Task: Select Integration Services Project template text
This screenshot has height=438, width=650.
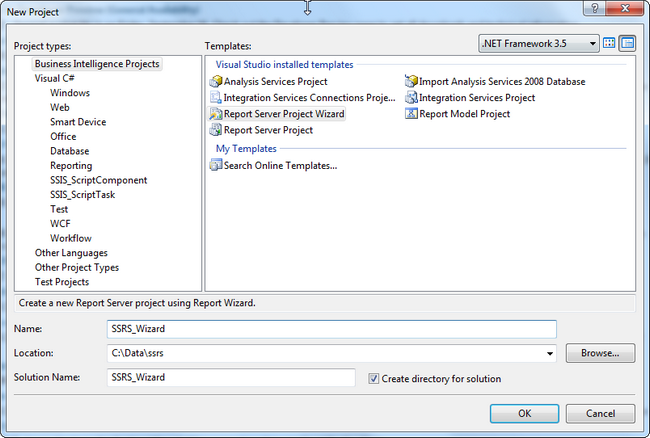Action: pyautogui.click(x=477, y=98)
